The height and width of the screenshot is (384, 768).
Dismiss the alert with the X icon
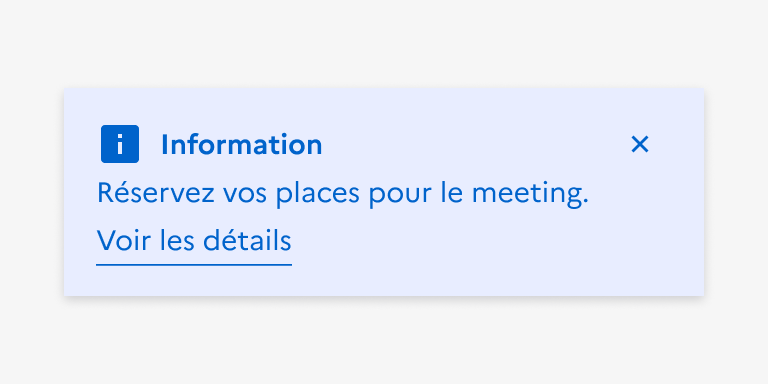pos(640,144)
